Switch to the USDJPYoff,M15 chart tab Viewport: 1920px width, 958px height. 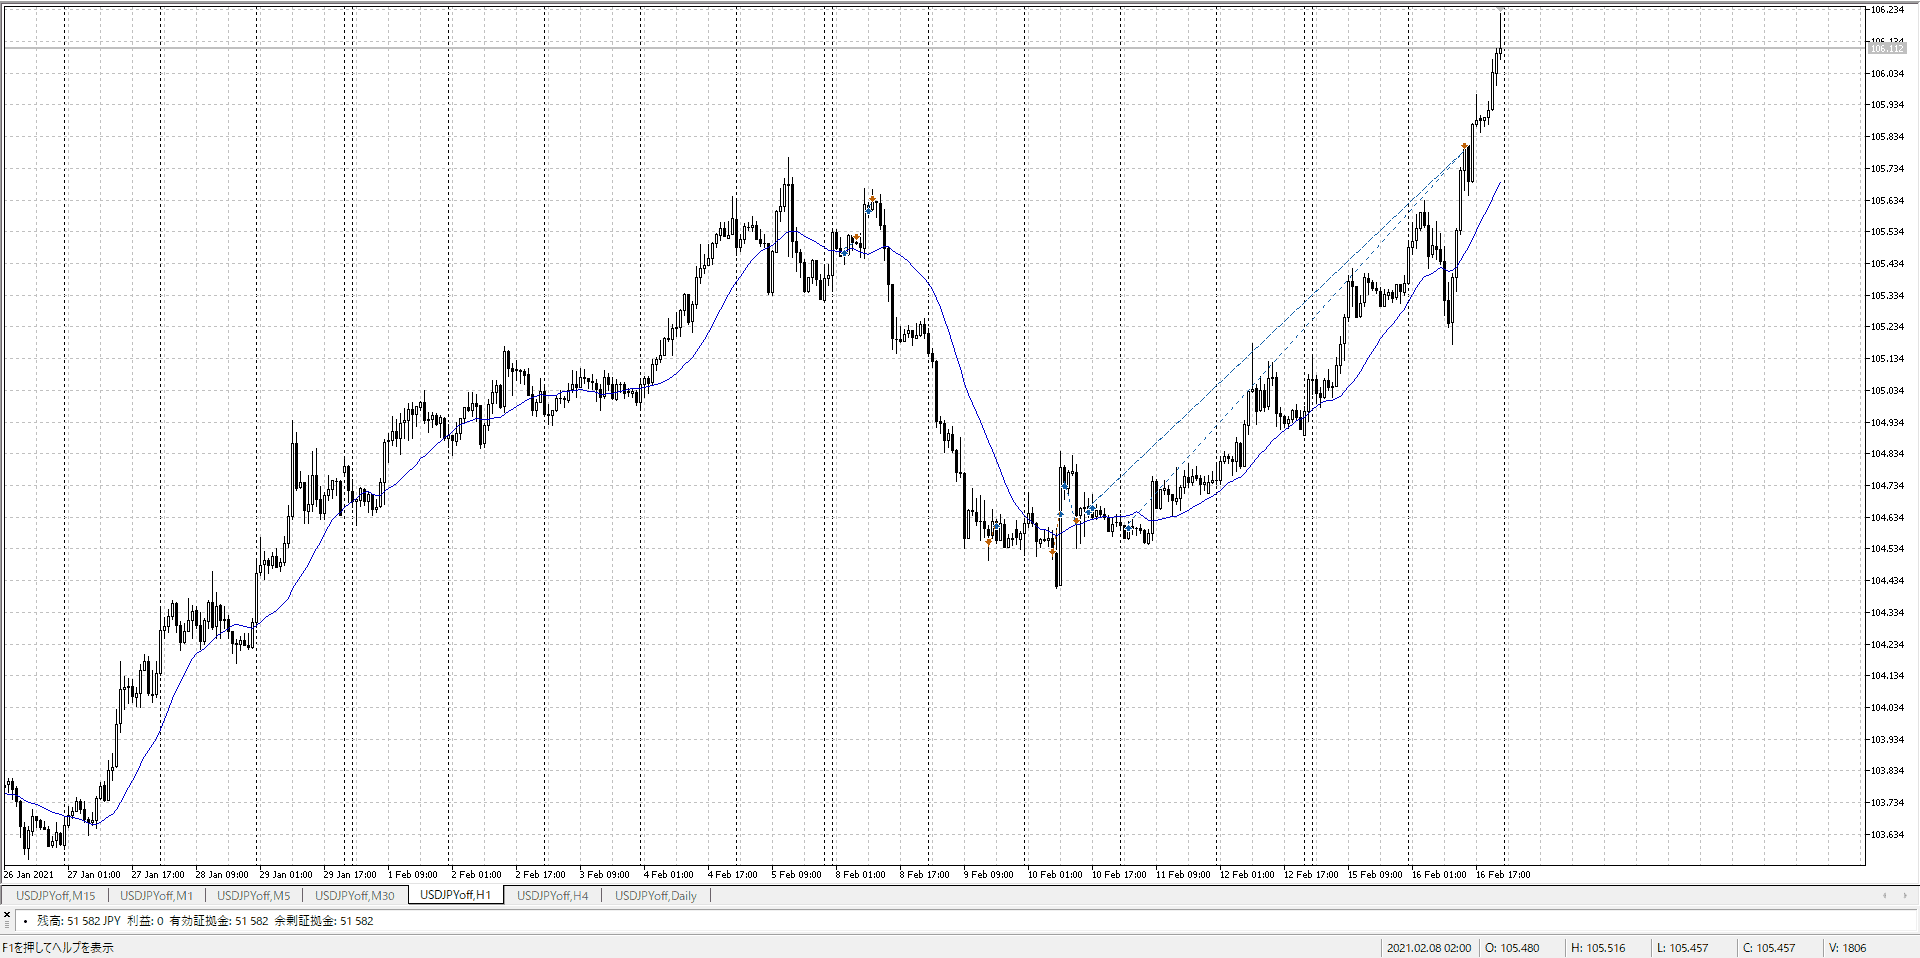click(x=55, y=895)
